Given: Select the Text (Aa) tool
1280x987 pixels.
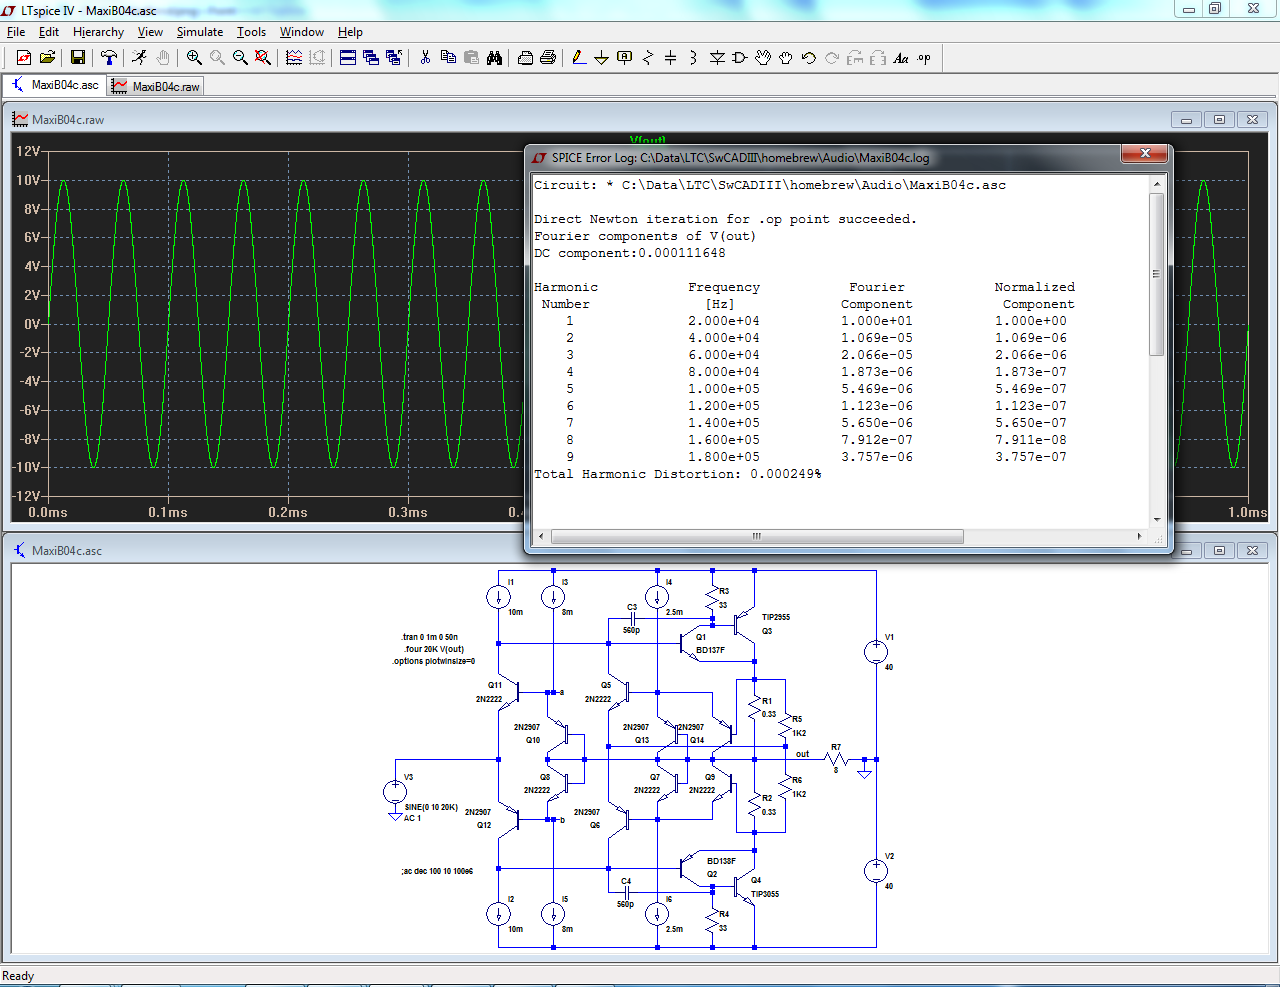Looking at the screenshot, I should coord(901,58).
